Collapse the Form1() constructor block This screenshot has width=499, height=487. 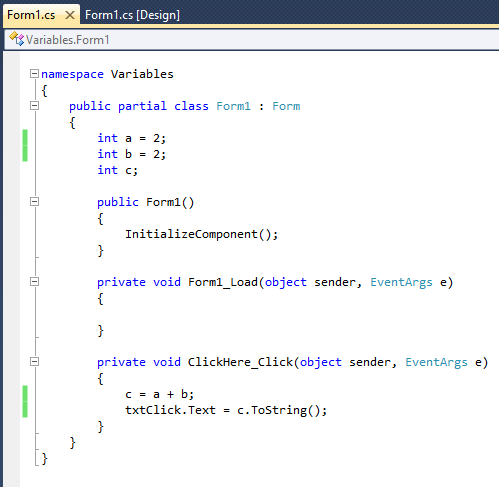click(34, 202)
